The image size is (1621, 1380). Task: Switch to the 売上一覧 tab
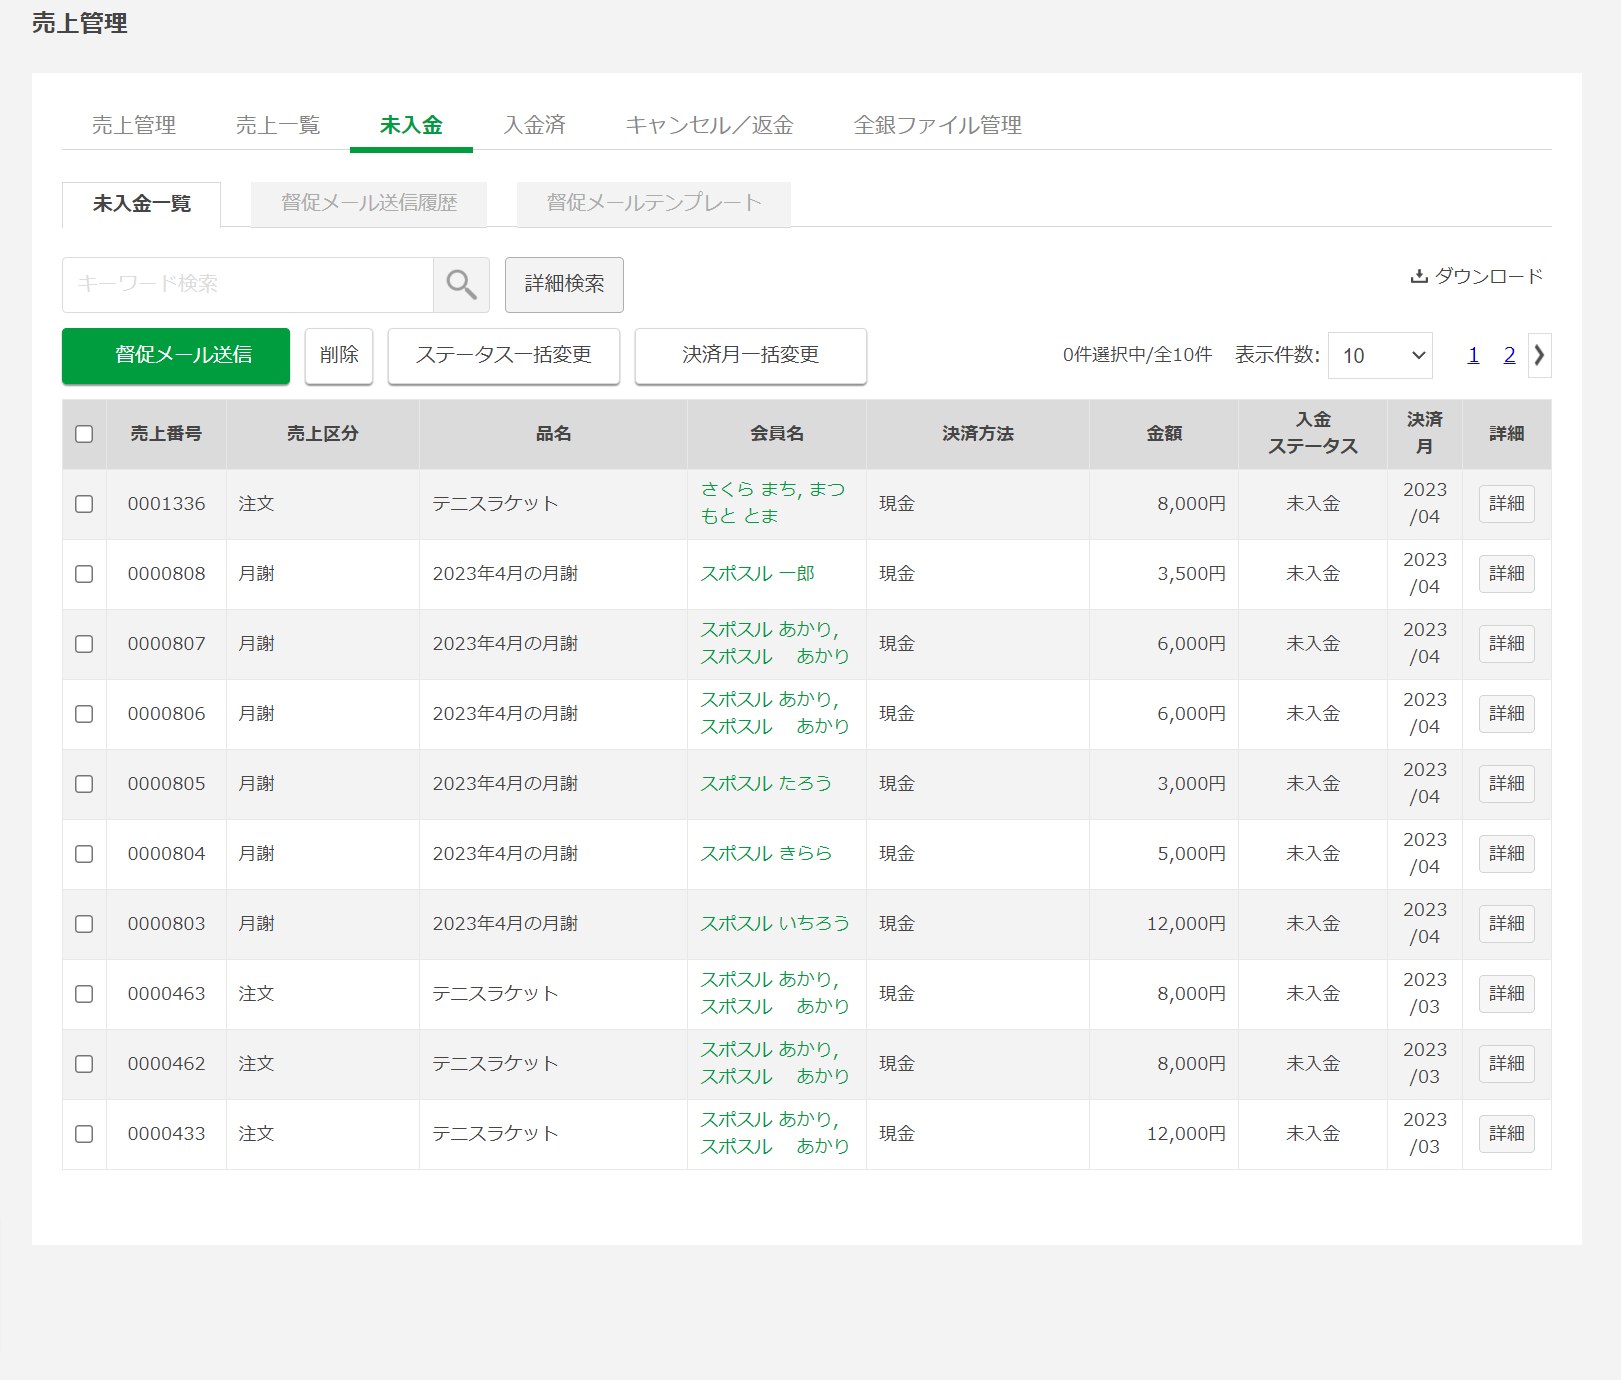tap(278, 125)
